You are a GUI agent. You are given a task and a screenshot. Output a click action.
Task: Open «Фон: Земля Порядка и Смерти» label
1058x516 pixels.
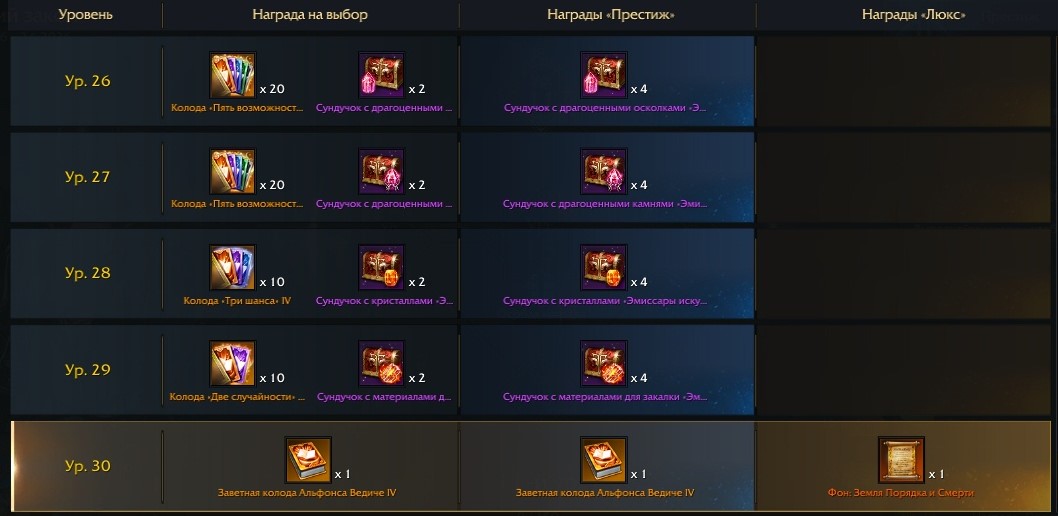click(x=901, y=493)
